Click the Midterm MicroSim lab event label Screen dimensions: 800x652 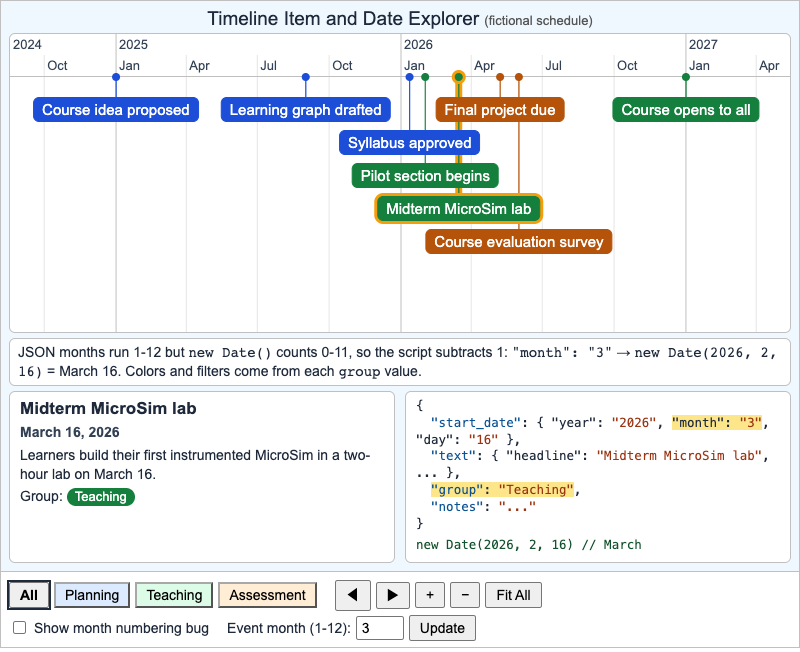[x=459, y=209]
